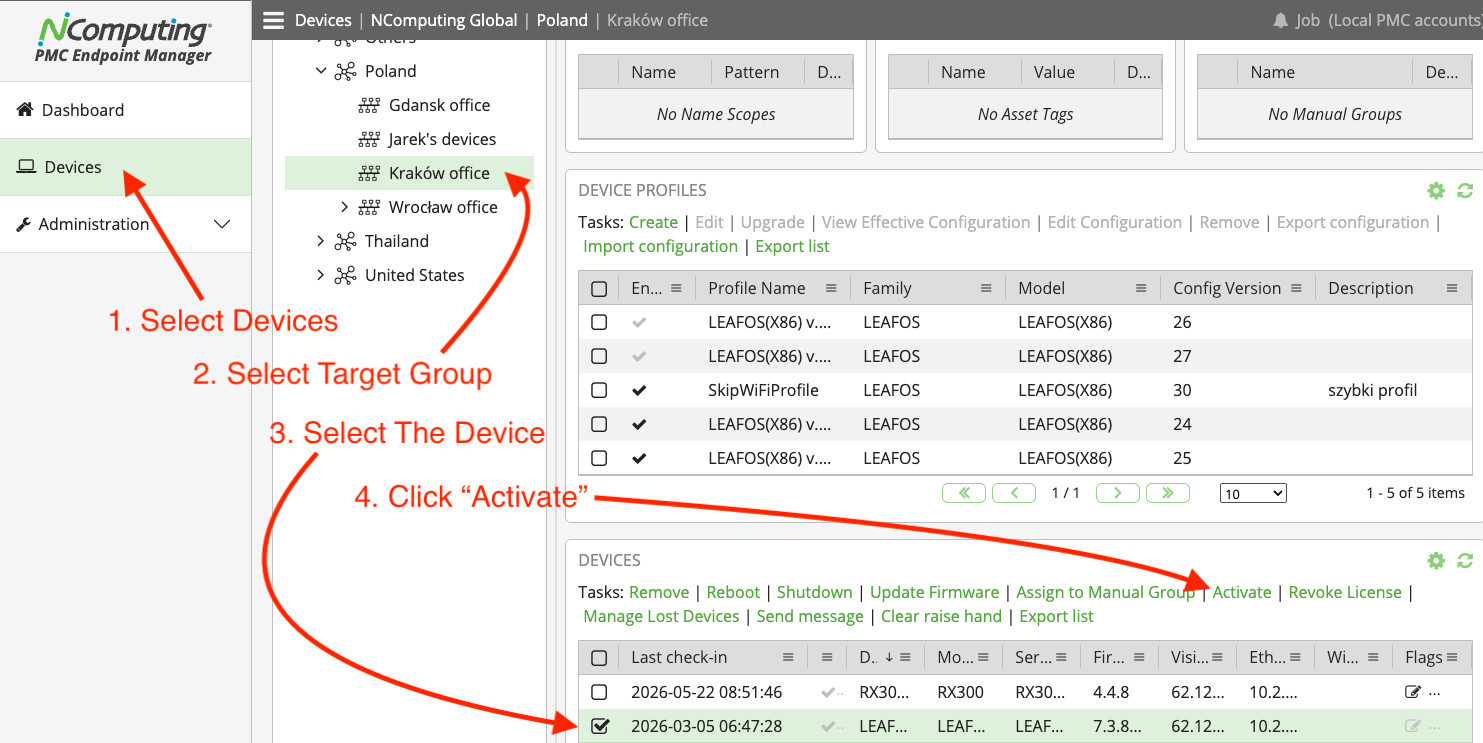
Task: Go to the next page of profiles
Action: (x=1117, y=493)
